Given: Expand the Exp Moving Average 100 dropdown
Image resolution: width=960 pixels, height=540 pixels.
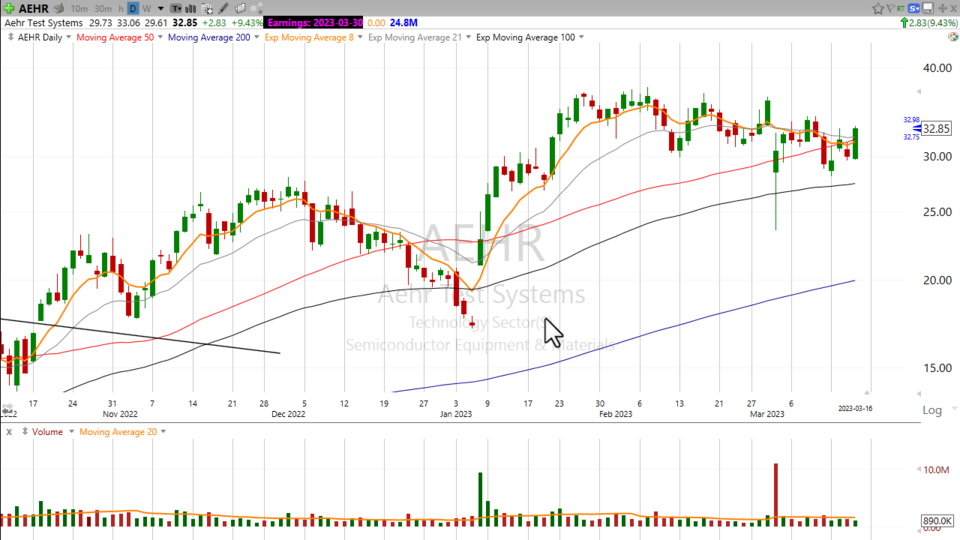Looking at the screenshot, I should click(x=581, y=37).
